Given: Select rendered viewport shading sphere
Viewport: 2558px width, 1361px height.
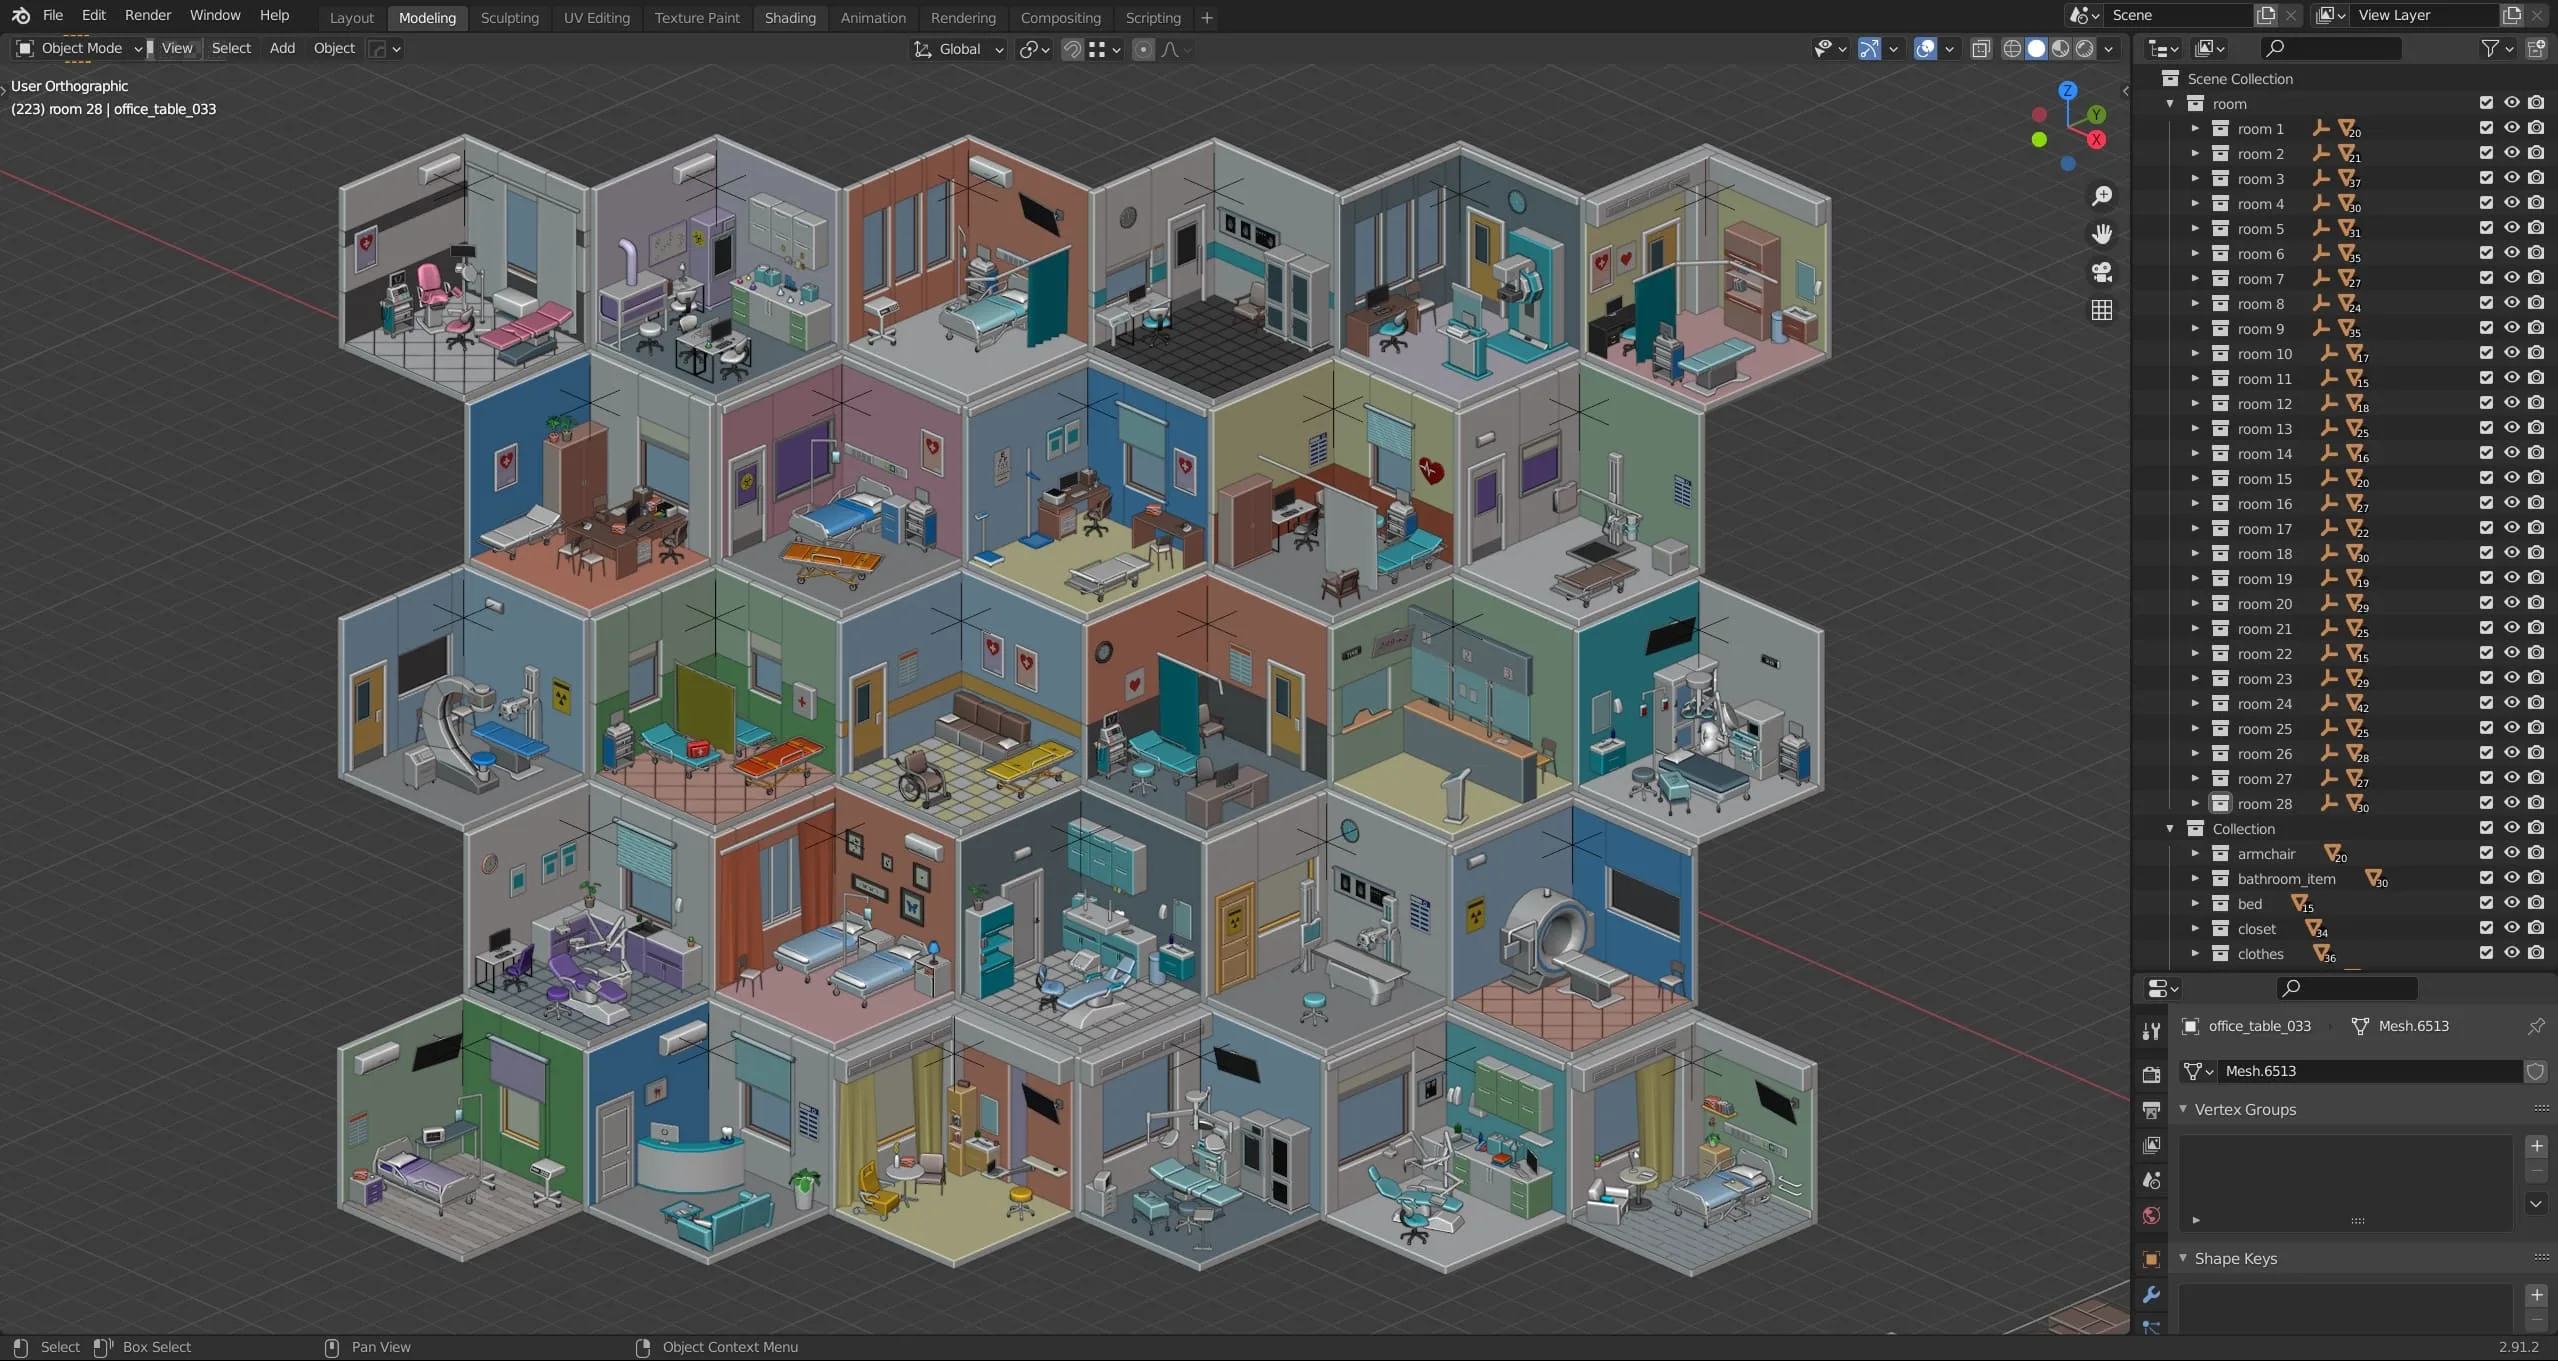Looking at the screenshot, I should pos(2084,48).
